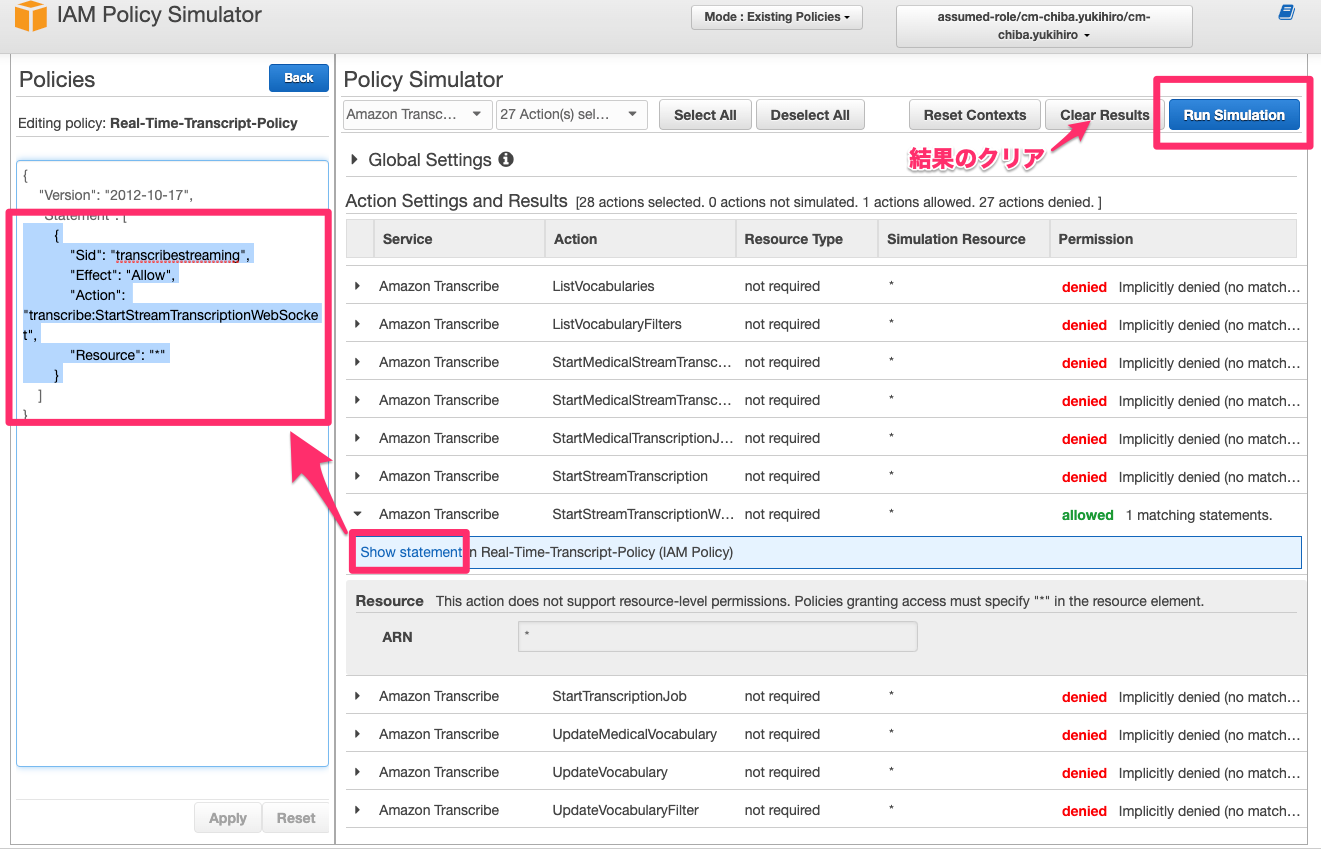Click Deselect All actions
1321x863 pixels.
[810, 114]
